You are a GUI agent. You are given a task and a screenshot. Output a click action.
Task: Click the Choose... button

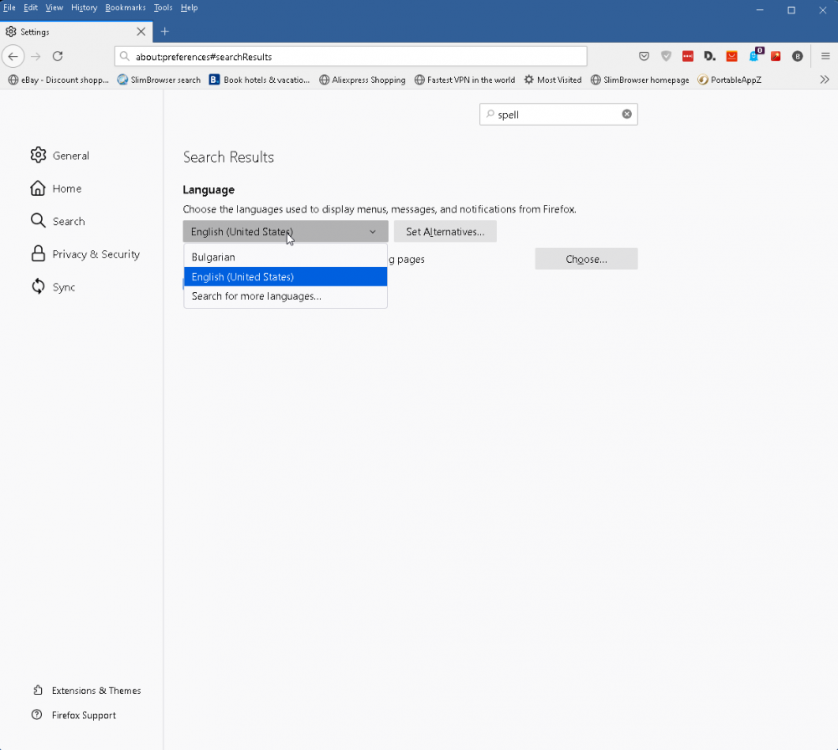coord(586,259)
